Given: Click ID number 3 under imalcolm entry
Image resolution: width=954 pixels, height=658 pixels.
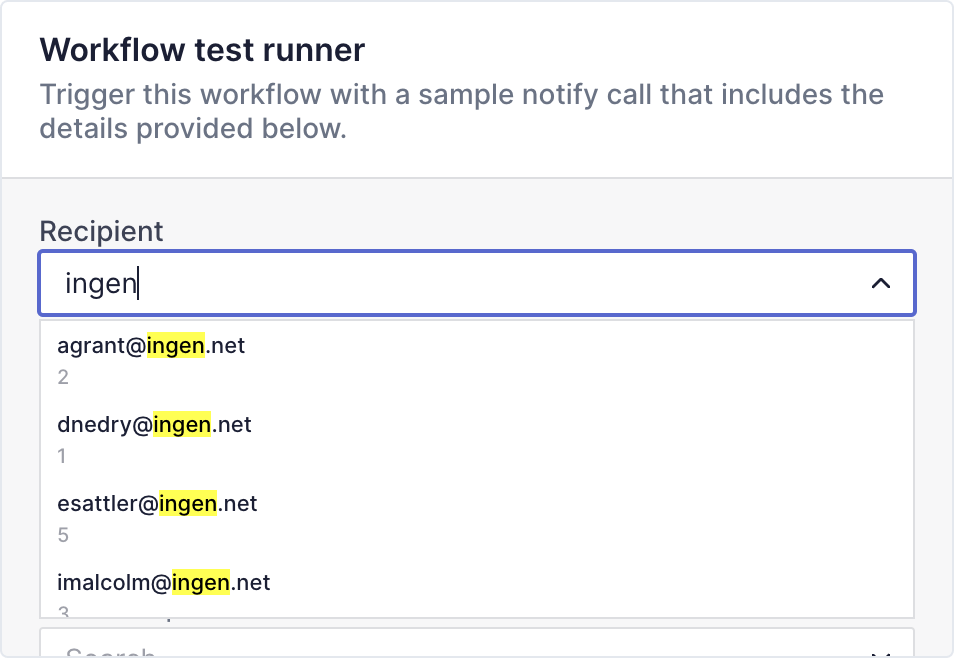Looking at the screenshot, I should click(63, 612).
